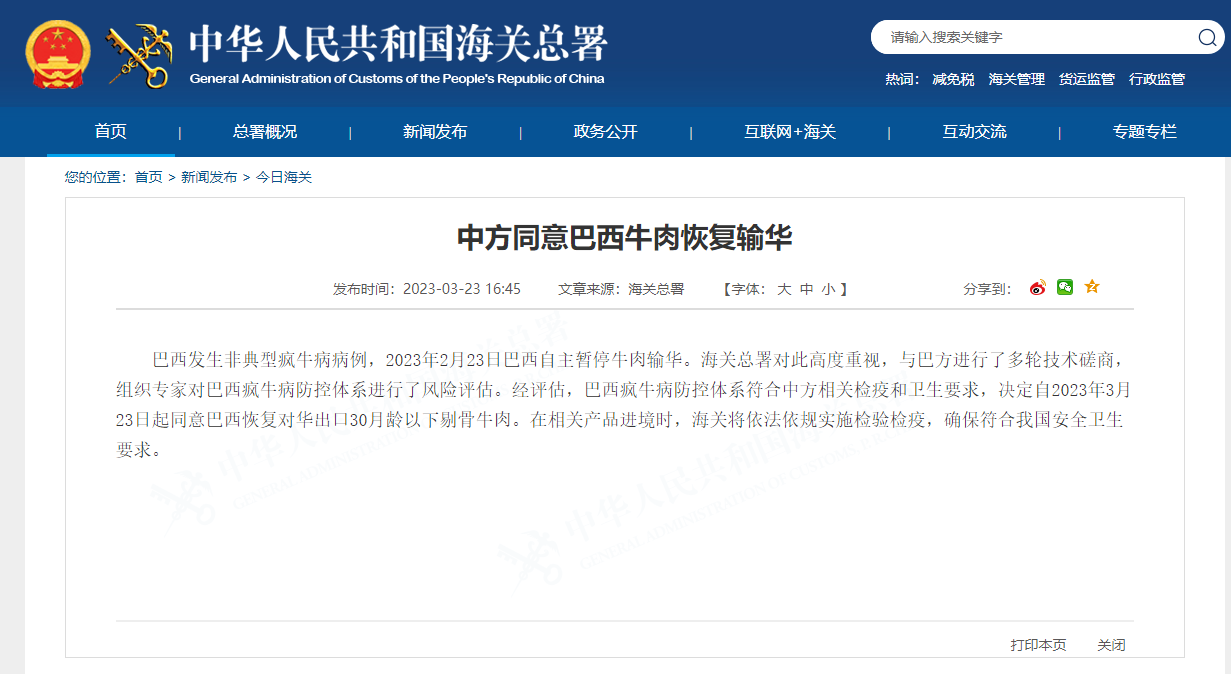Share article via WeChat icon
The image size is (1231, 674).
(1065, 287)
